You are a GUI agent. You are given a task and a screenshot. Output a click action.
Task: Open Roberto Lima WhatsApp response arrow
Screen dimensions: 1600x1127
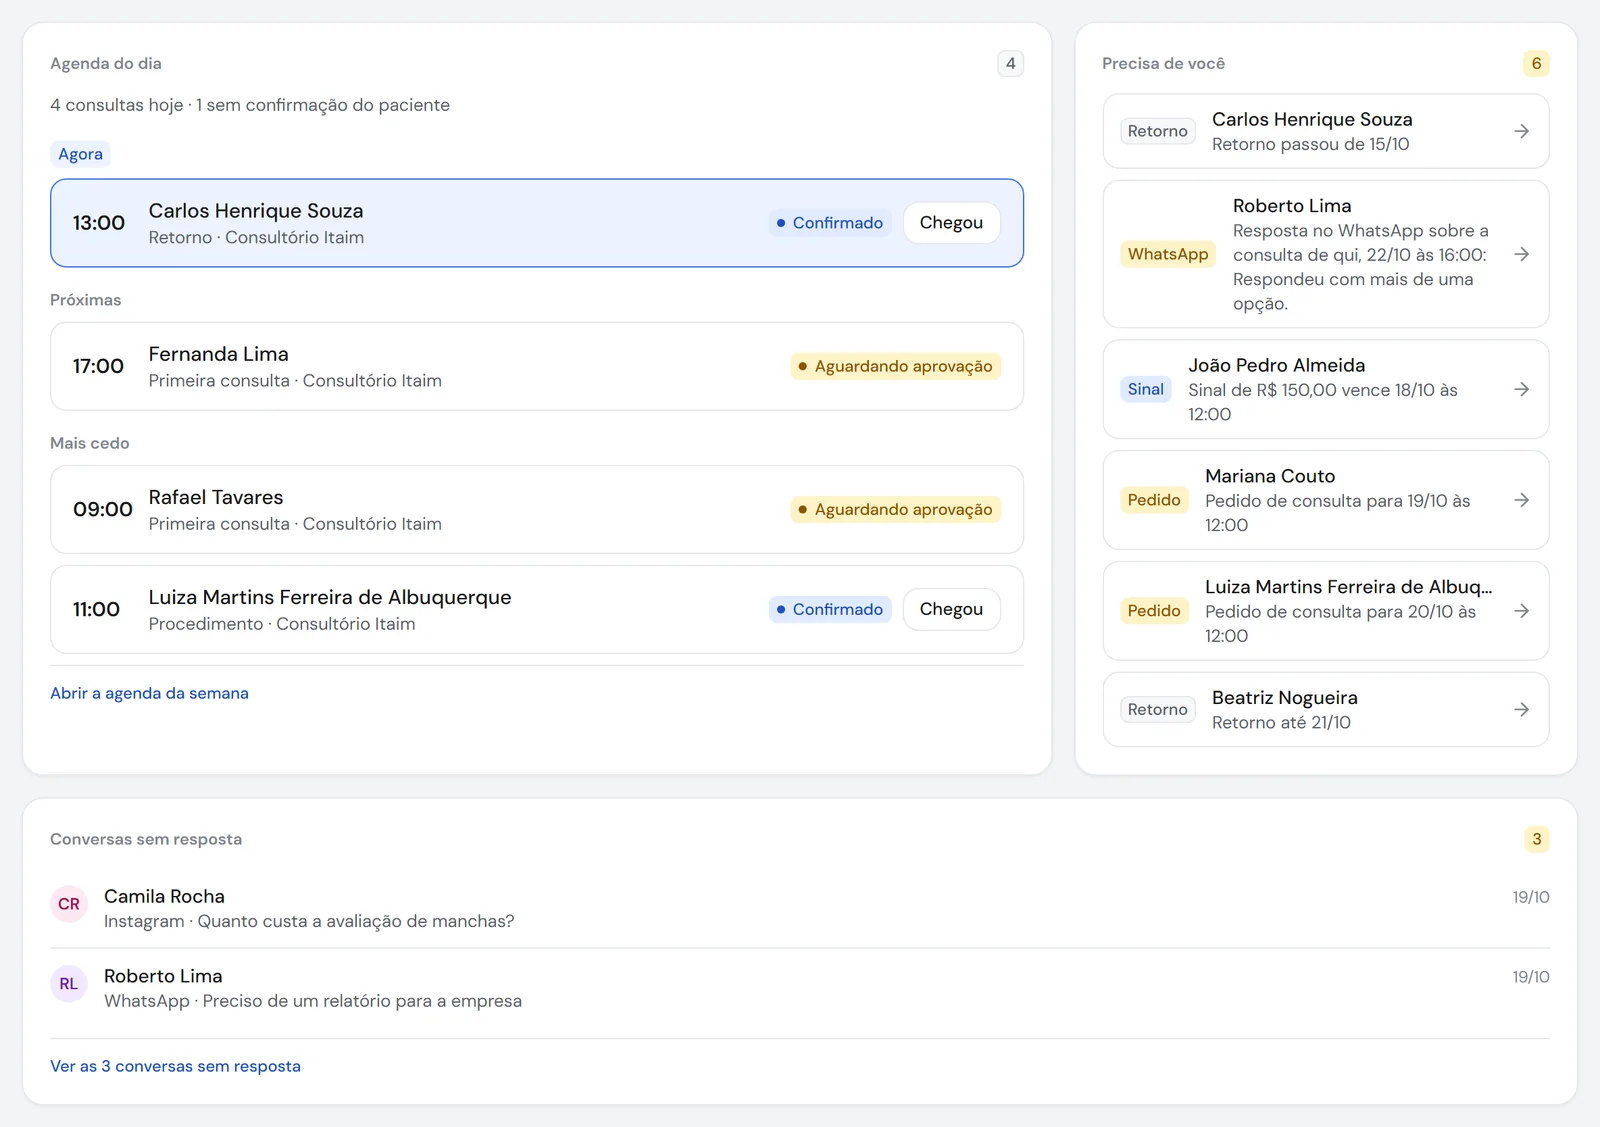coord(1521,254)
